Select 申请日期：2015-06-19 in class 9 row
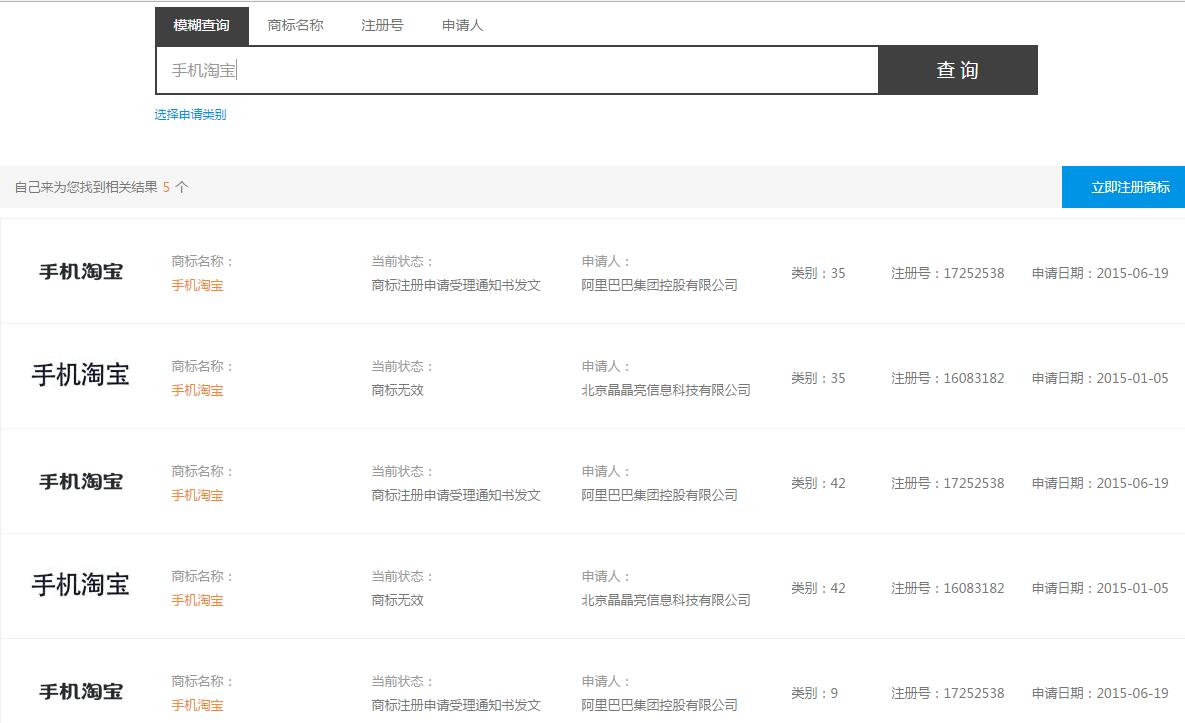The height and width of the screenshot is (723, 1185). tap(1100, 694)
